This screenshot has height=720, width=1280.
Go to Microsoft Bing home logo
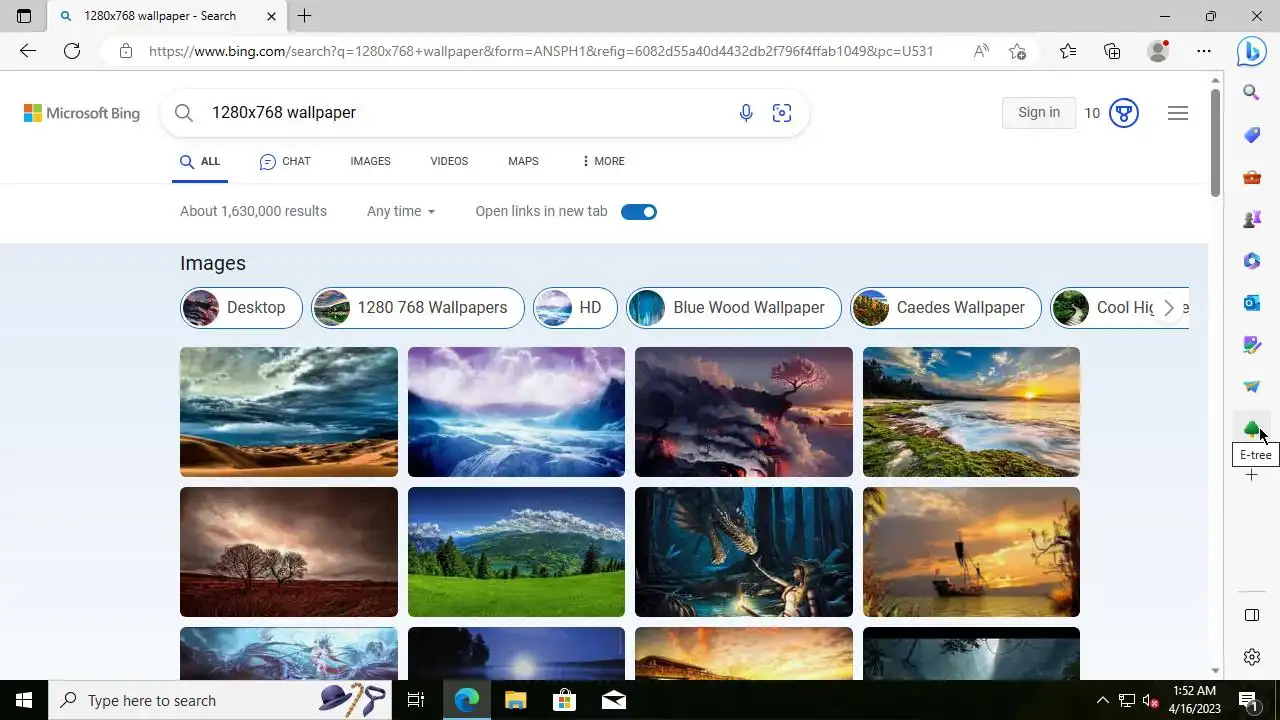click(82, 113)
